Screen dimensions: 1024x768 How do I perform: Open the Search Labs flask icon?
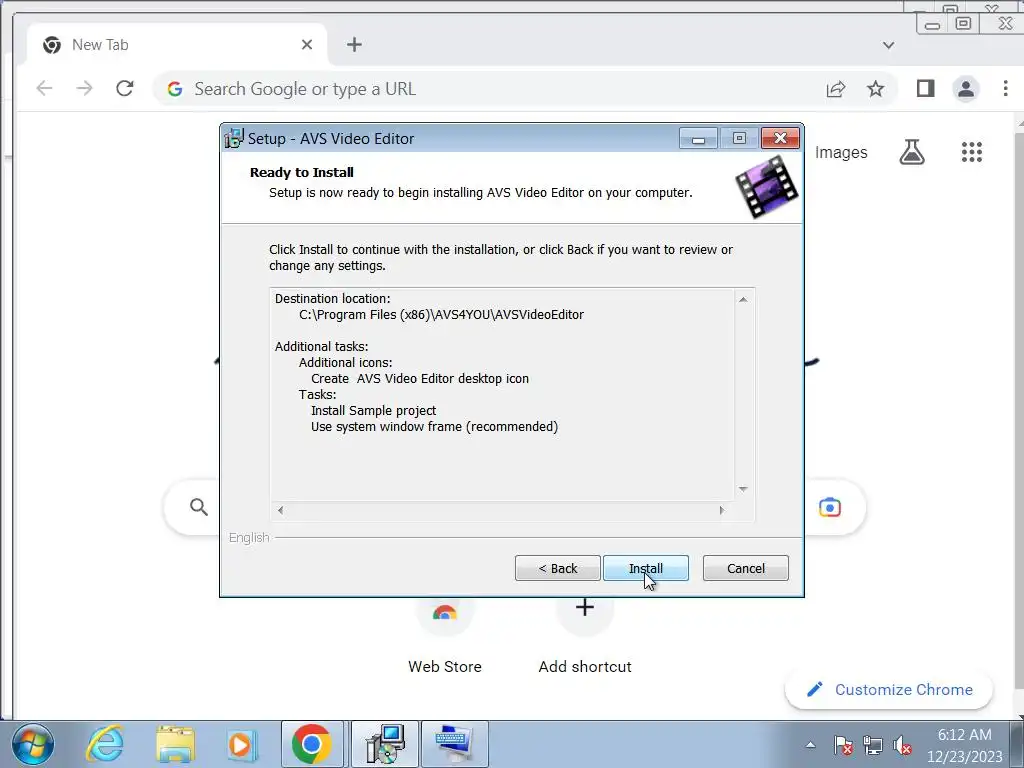(x=912, y=152)
